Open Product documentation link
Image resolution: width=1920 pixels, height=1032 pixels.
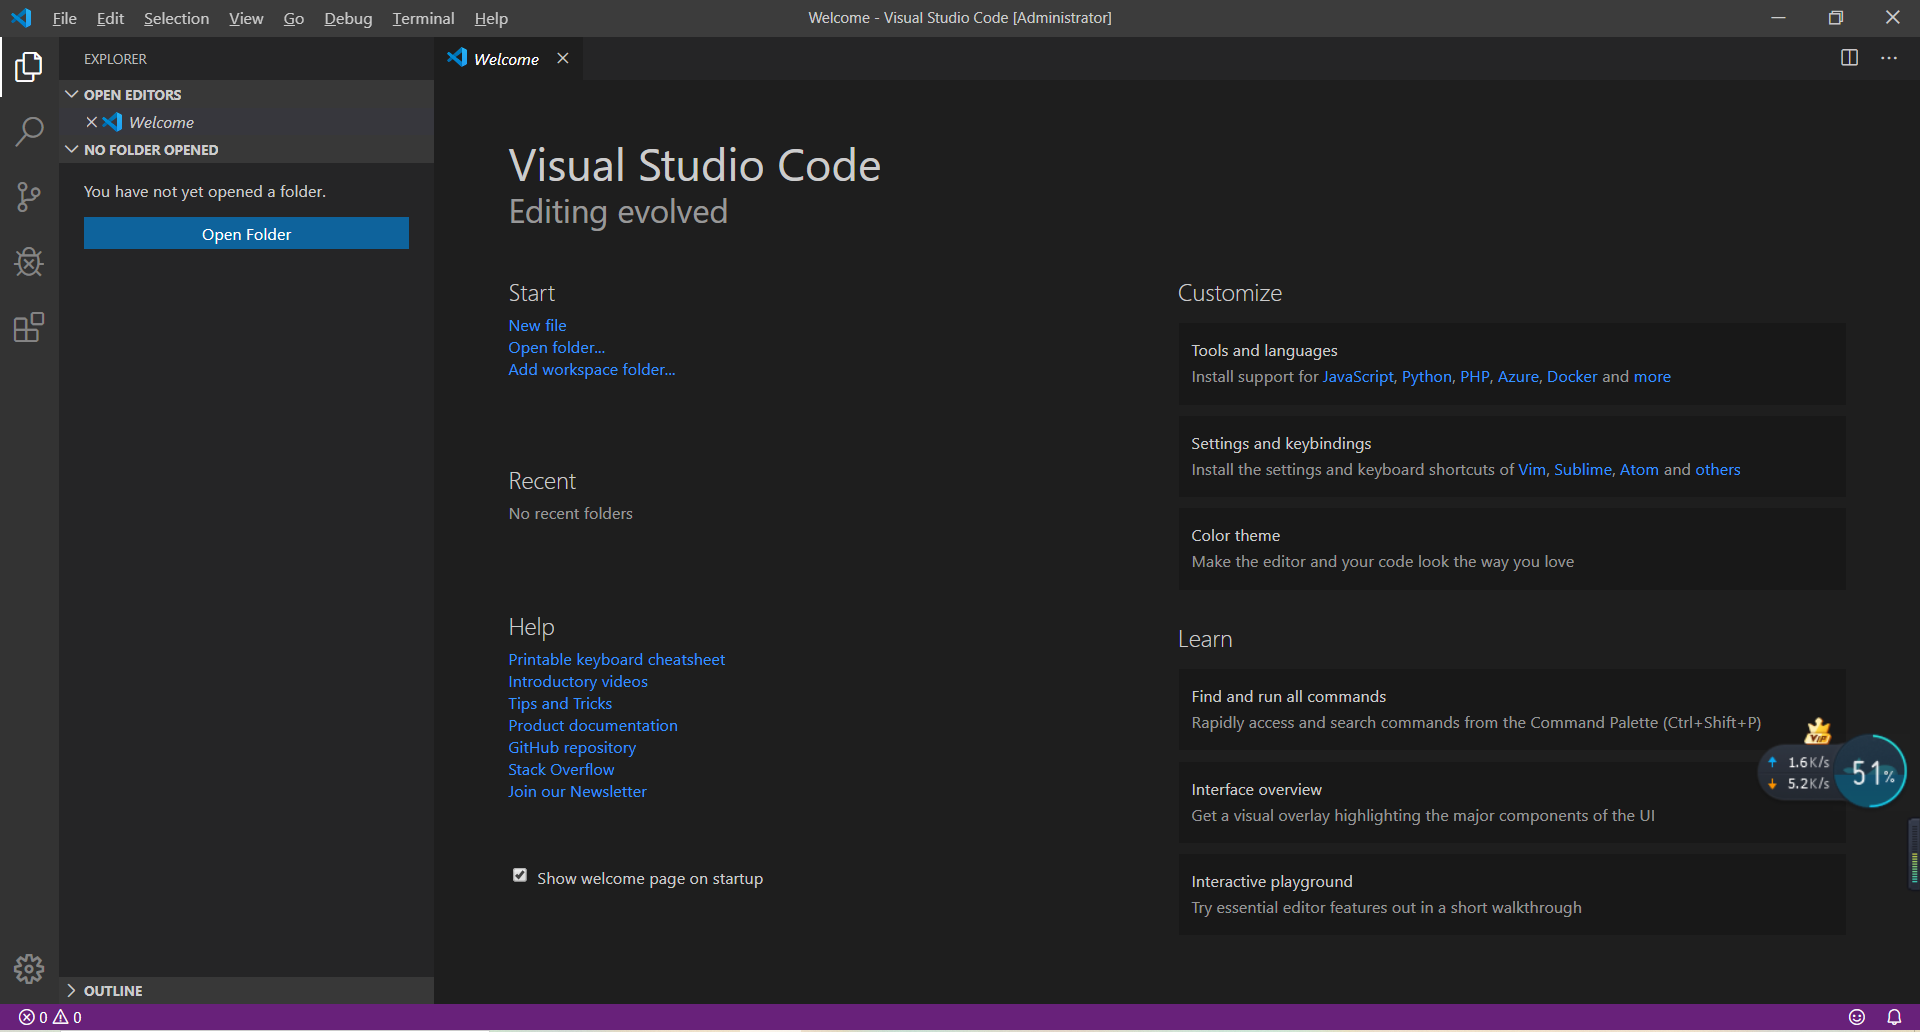click(593, 725)
